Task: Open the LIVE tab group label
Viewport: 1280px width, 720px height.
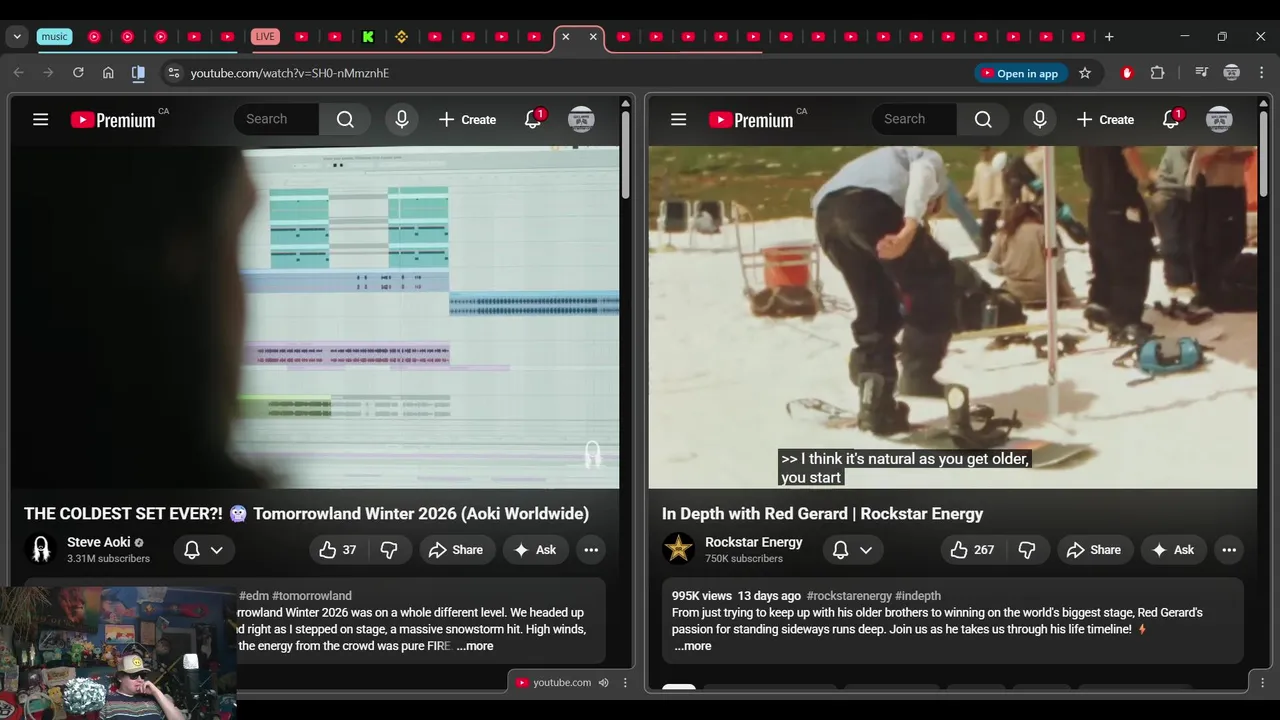Action: click(x=265, y=37)
